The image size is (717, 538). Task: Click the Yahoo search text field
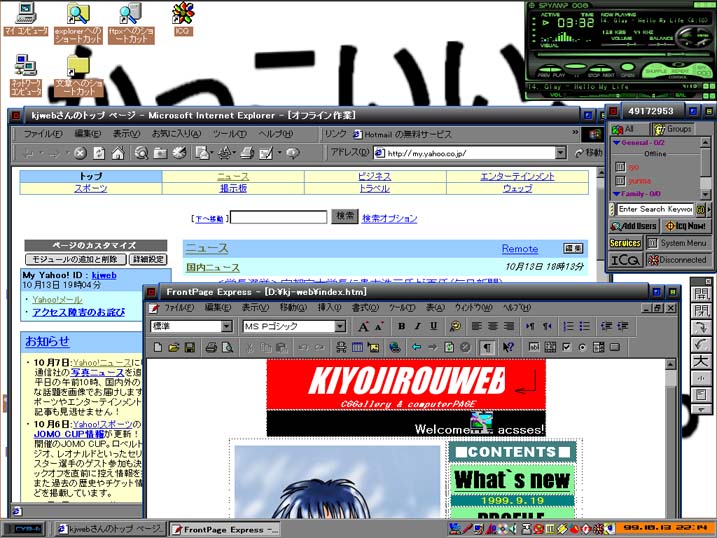tap(279, 217)
